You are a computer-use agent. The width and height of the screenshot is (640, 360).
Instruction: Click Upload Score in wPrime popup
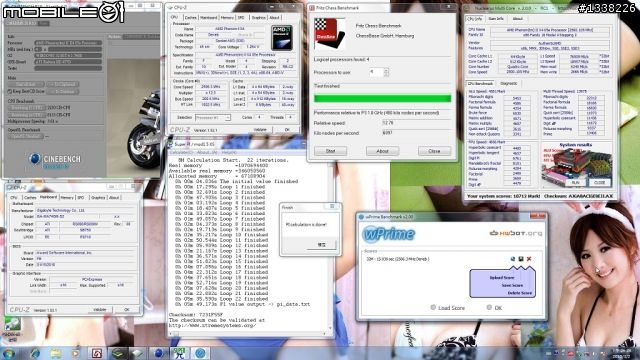[502, 278]
